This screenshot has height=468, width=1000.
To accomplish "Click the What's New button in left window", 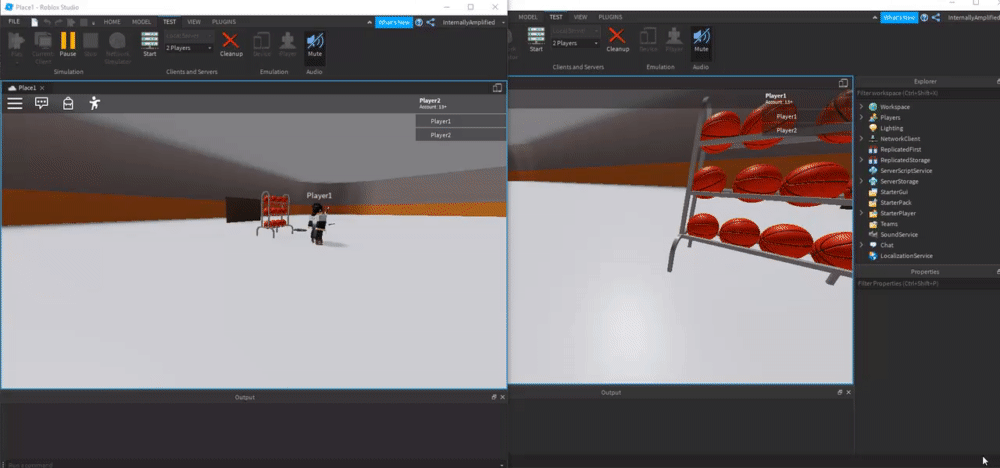I will [393, 22].
